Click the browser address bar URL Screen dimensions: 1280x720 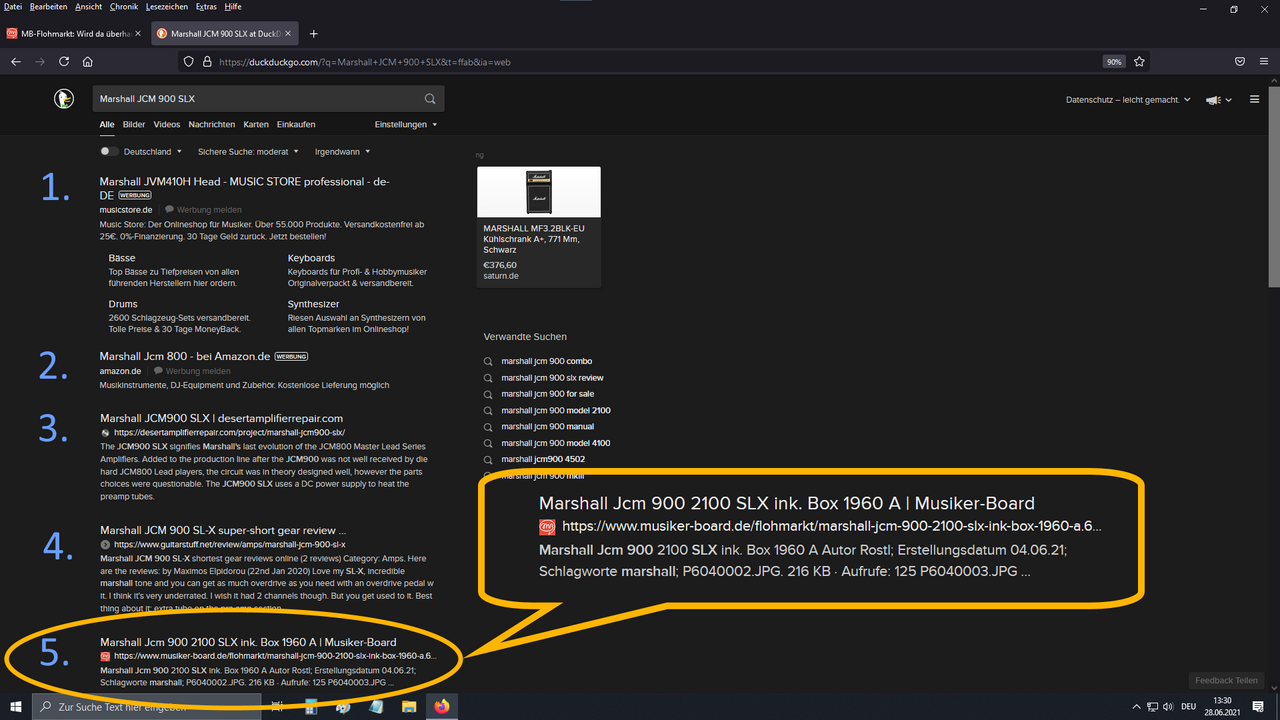pyautogui.click(x=365, y=62)
